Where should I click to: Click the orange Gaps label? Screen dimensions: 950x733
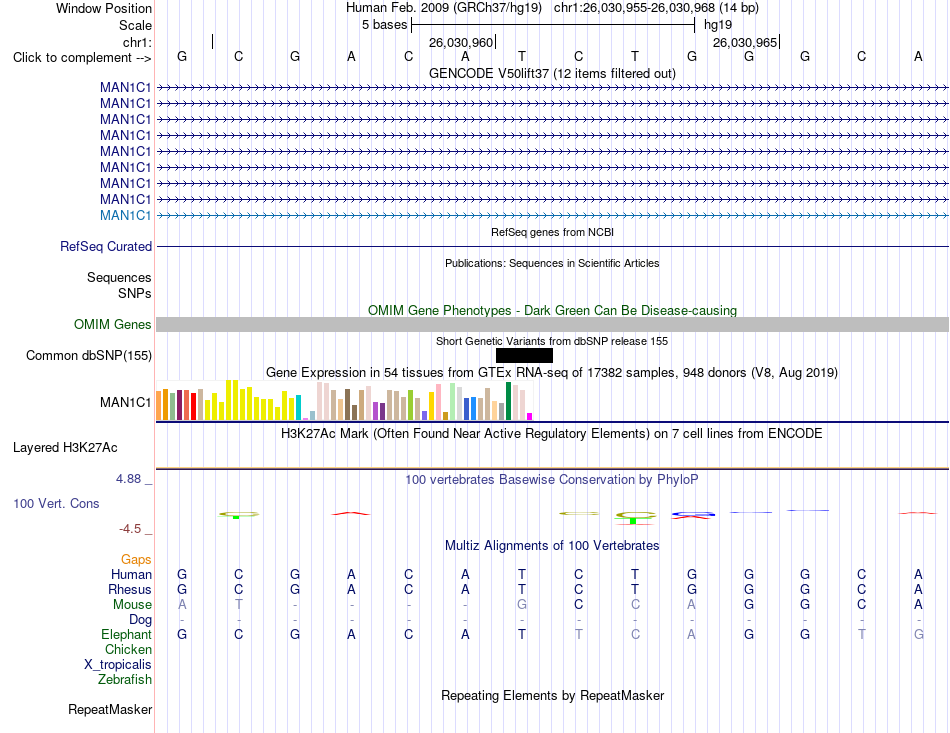click(136, 559)
